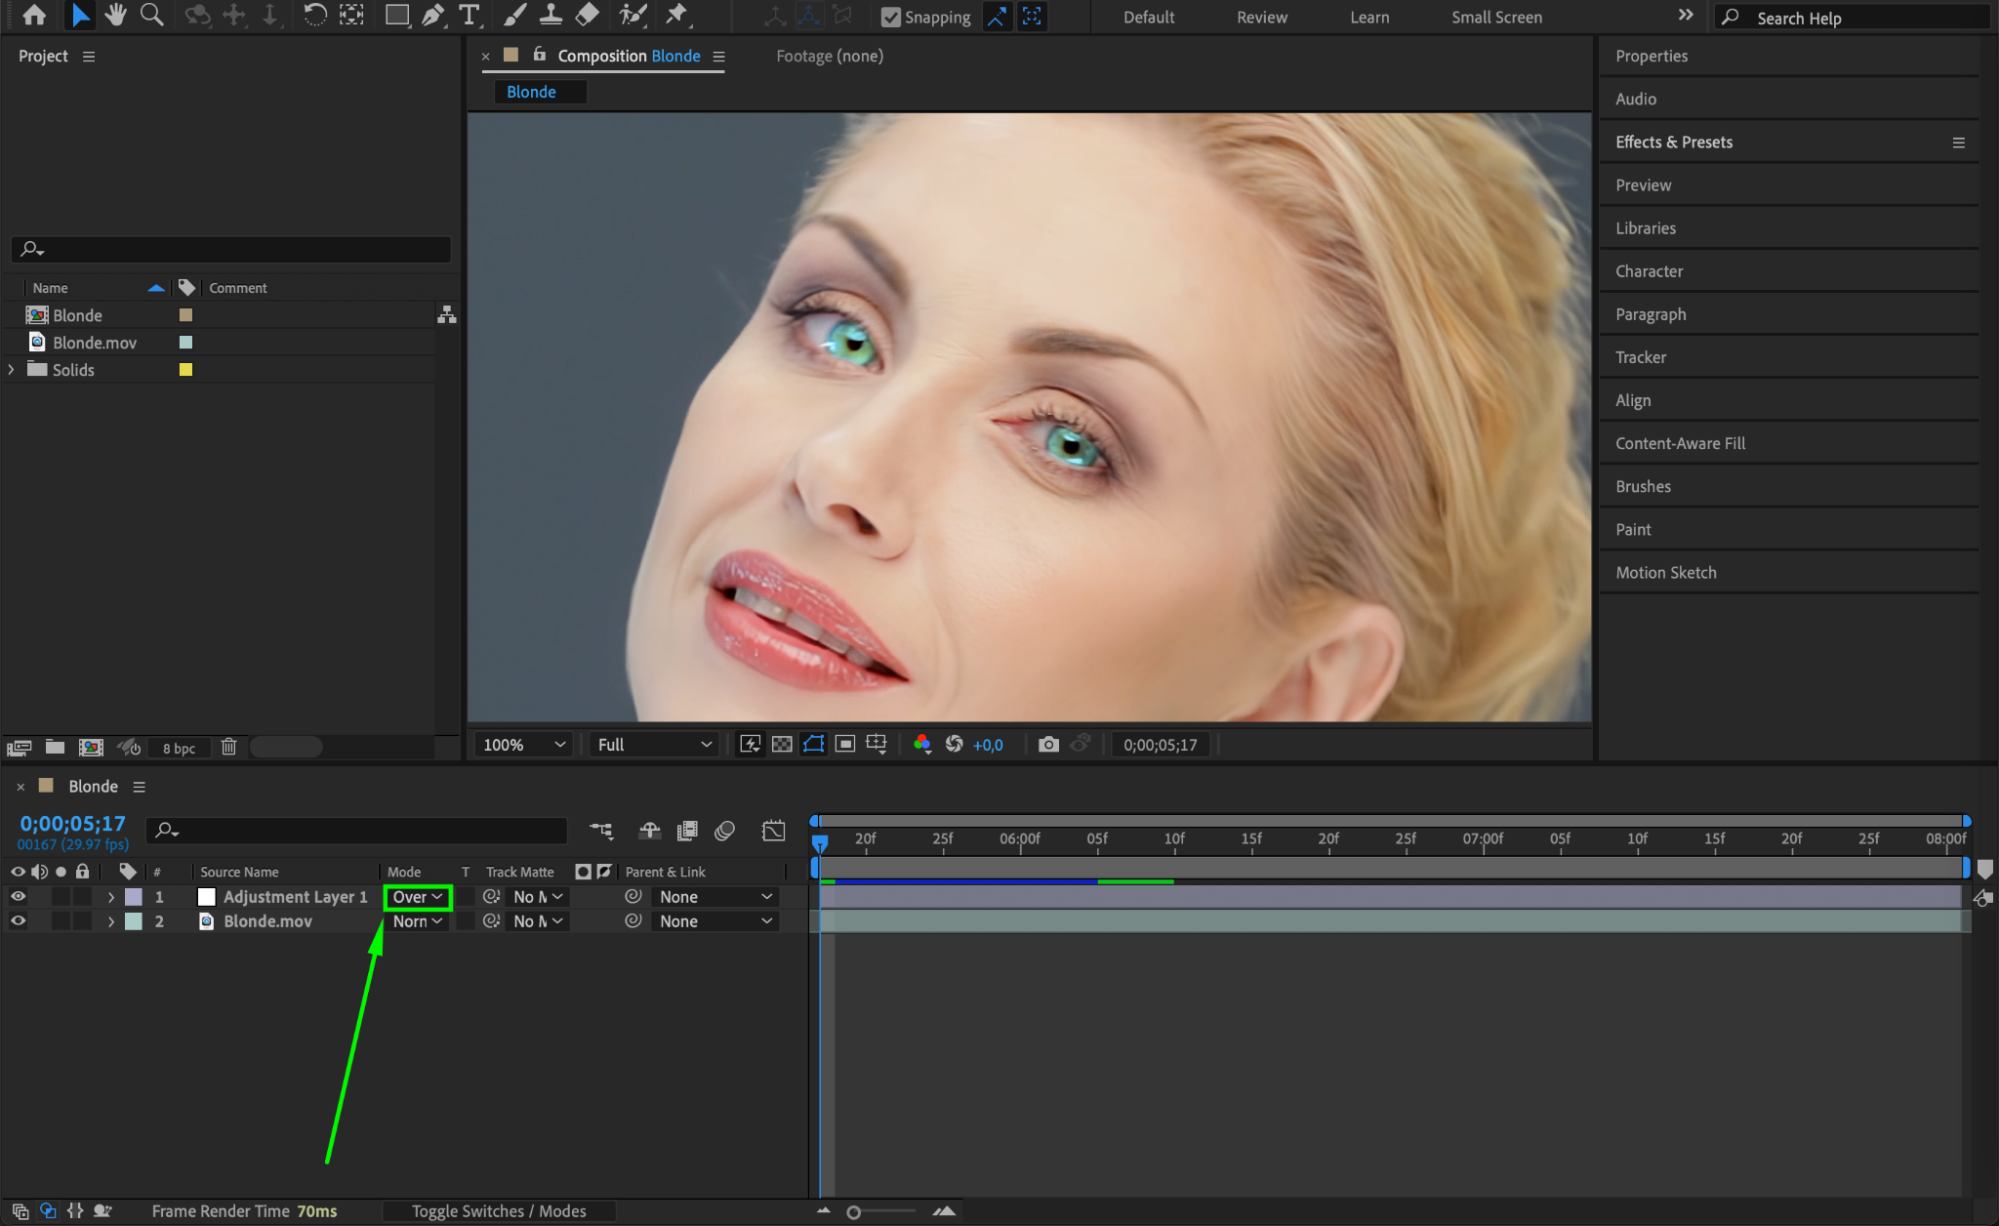Open the Footage (none) tab
The image size is (1999, 1226).
(x=829, y=56)
